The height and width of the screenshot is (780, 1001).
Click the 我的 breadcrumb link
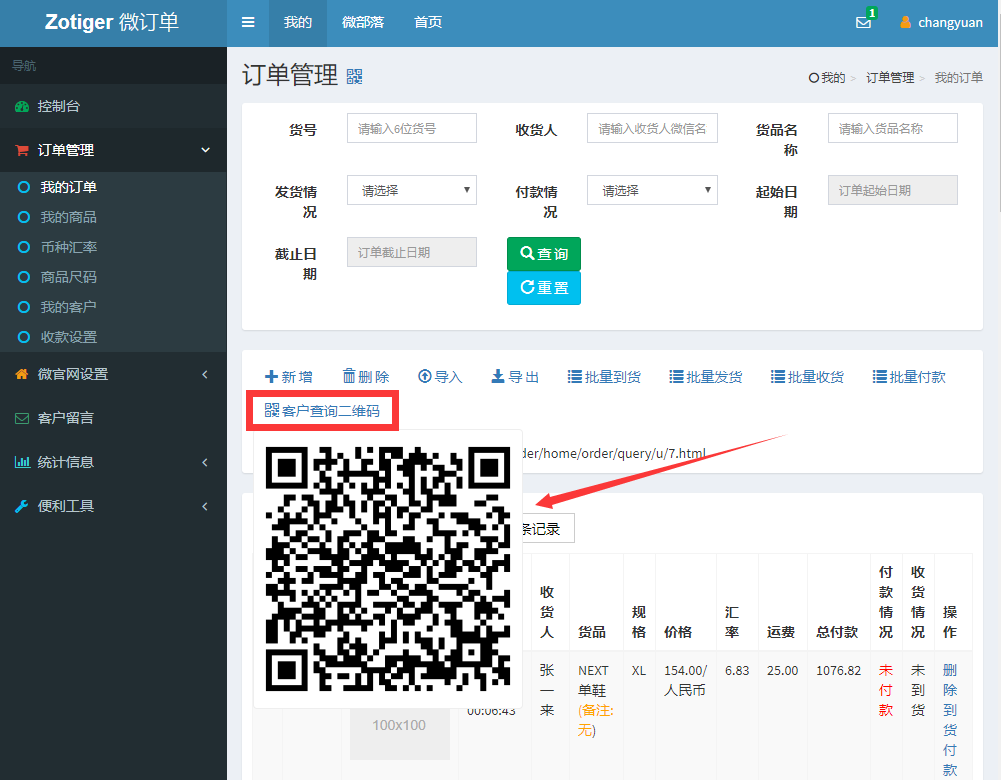pos(827,78)
